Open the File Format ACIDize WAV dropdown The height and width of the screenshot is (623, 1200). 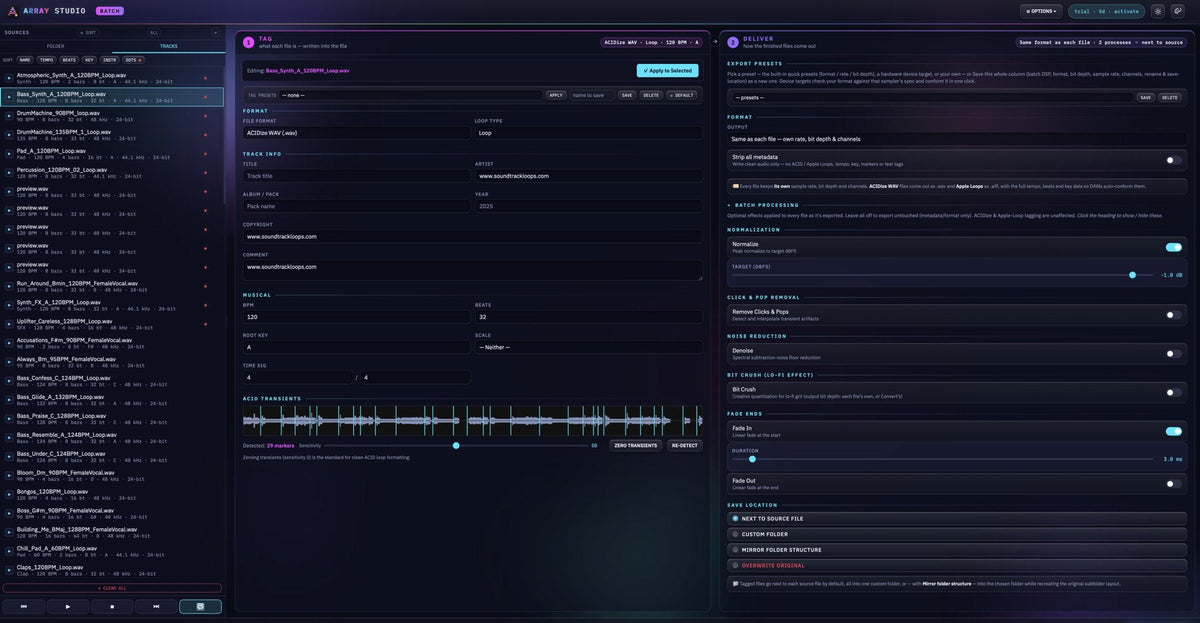[355, 132]
